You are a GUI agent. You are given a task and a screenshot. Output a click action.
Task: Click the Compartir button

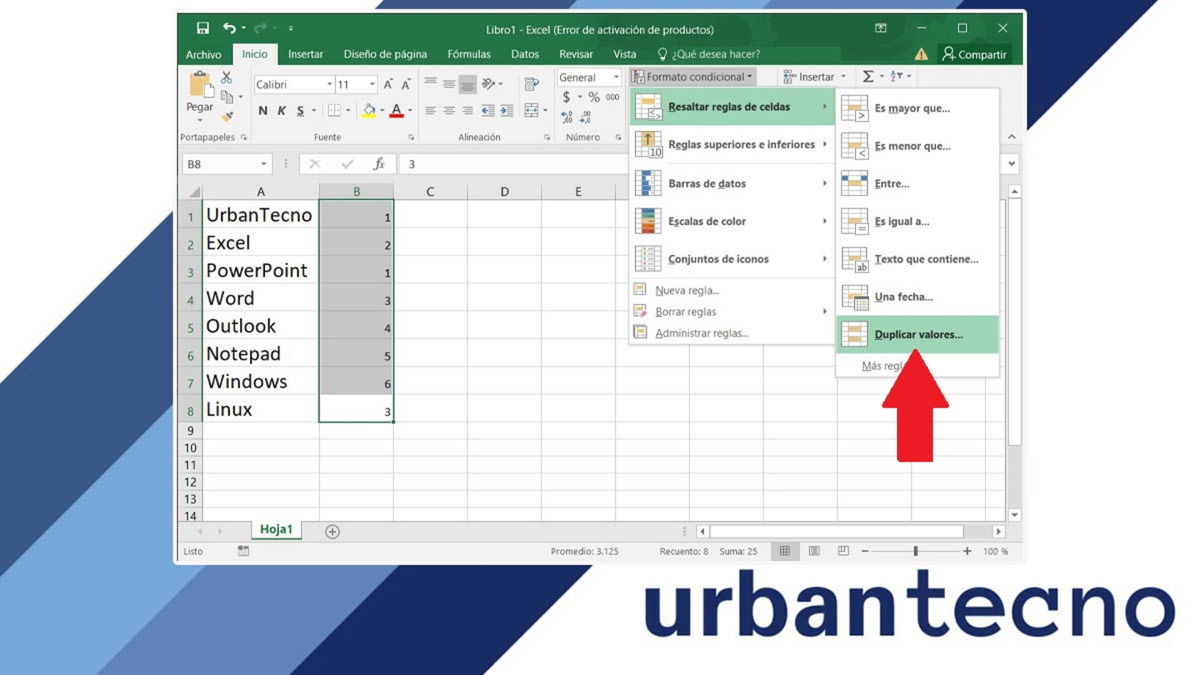(x=975, y=54)
